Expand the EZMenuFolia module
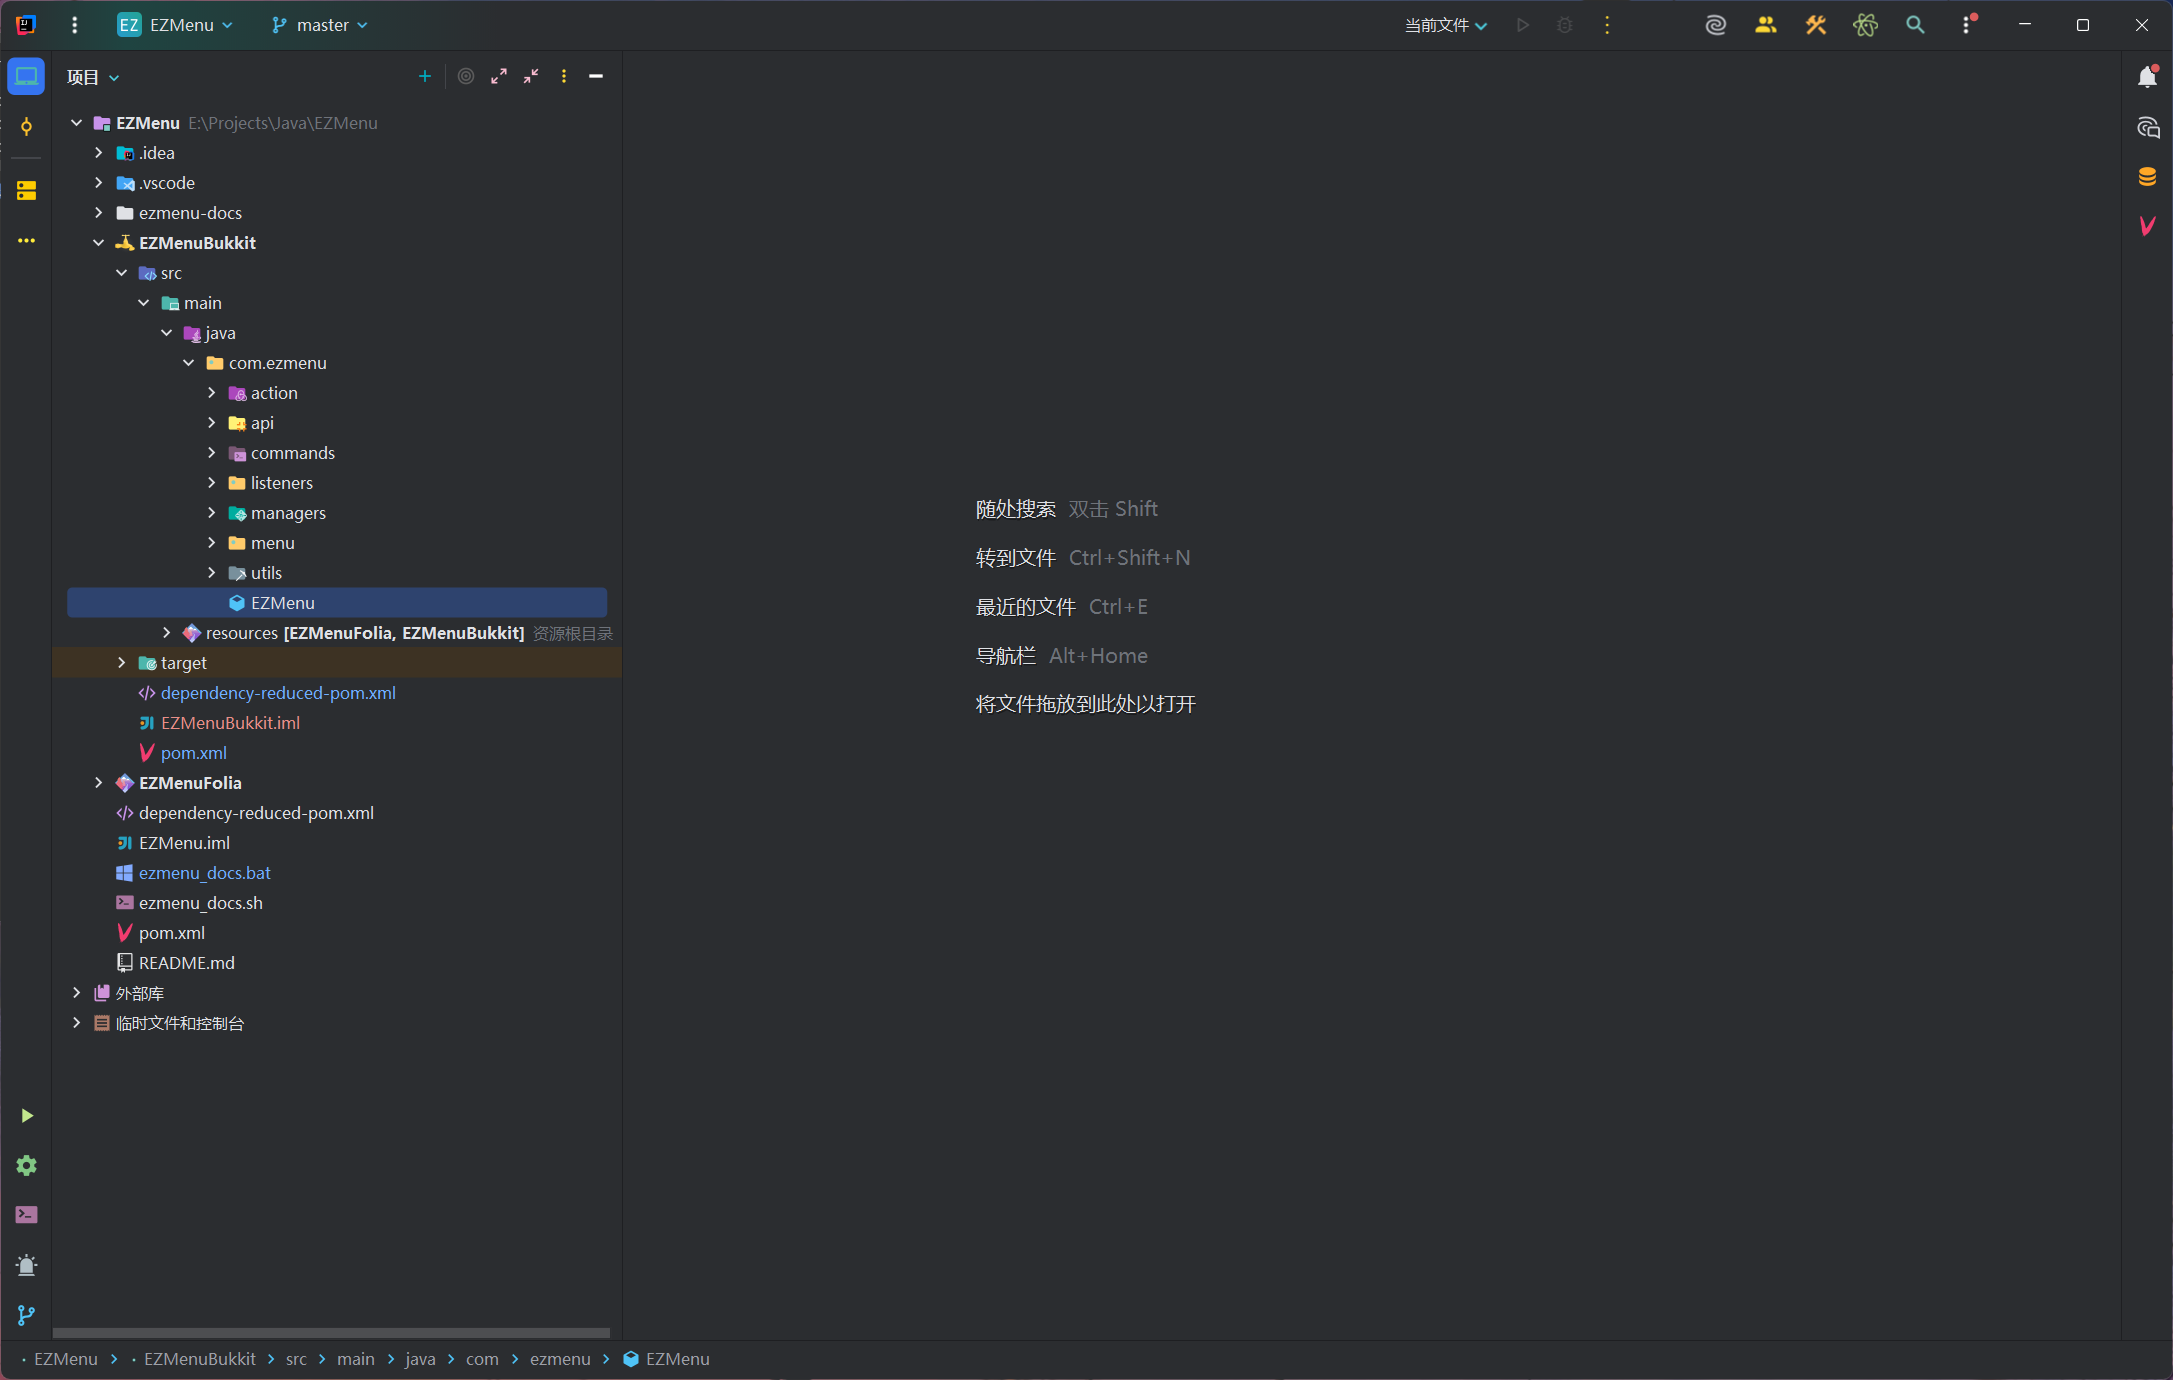This screenshot has height=1380, width=2173. (x=98, y=783)
